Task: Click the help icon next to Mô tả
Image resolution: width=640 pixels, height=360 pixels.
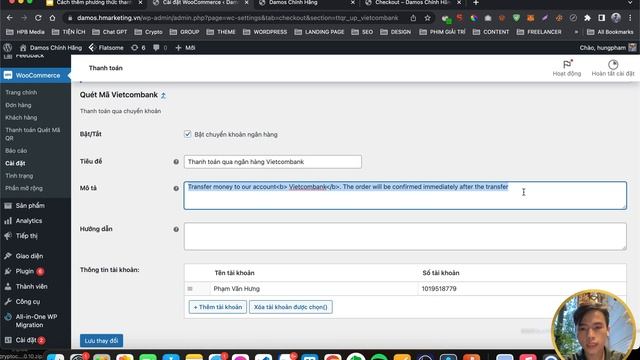Action: click(x=176, y=188)
